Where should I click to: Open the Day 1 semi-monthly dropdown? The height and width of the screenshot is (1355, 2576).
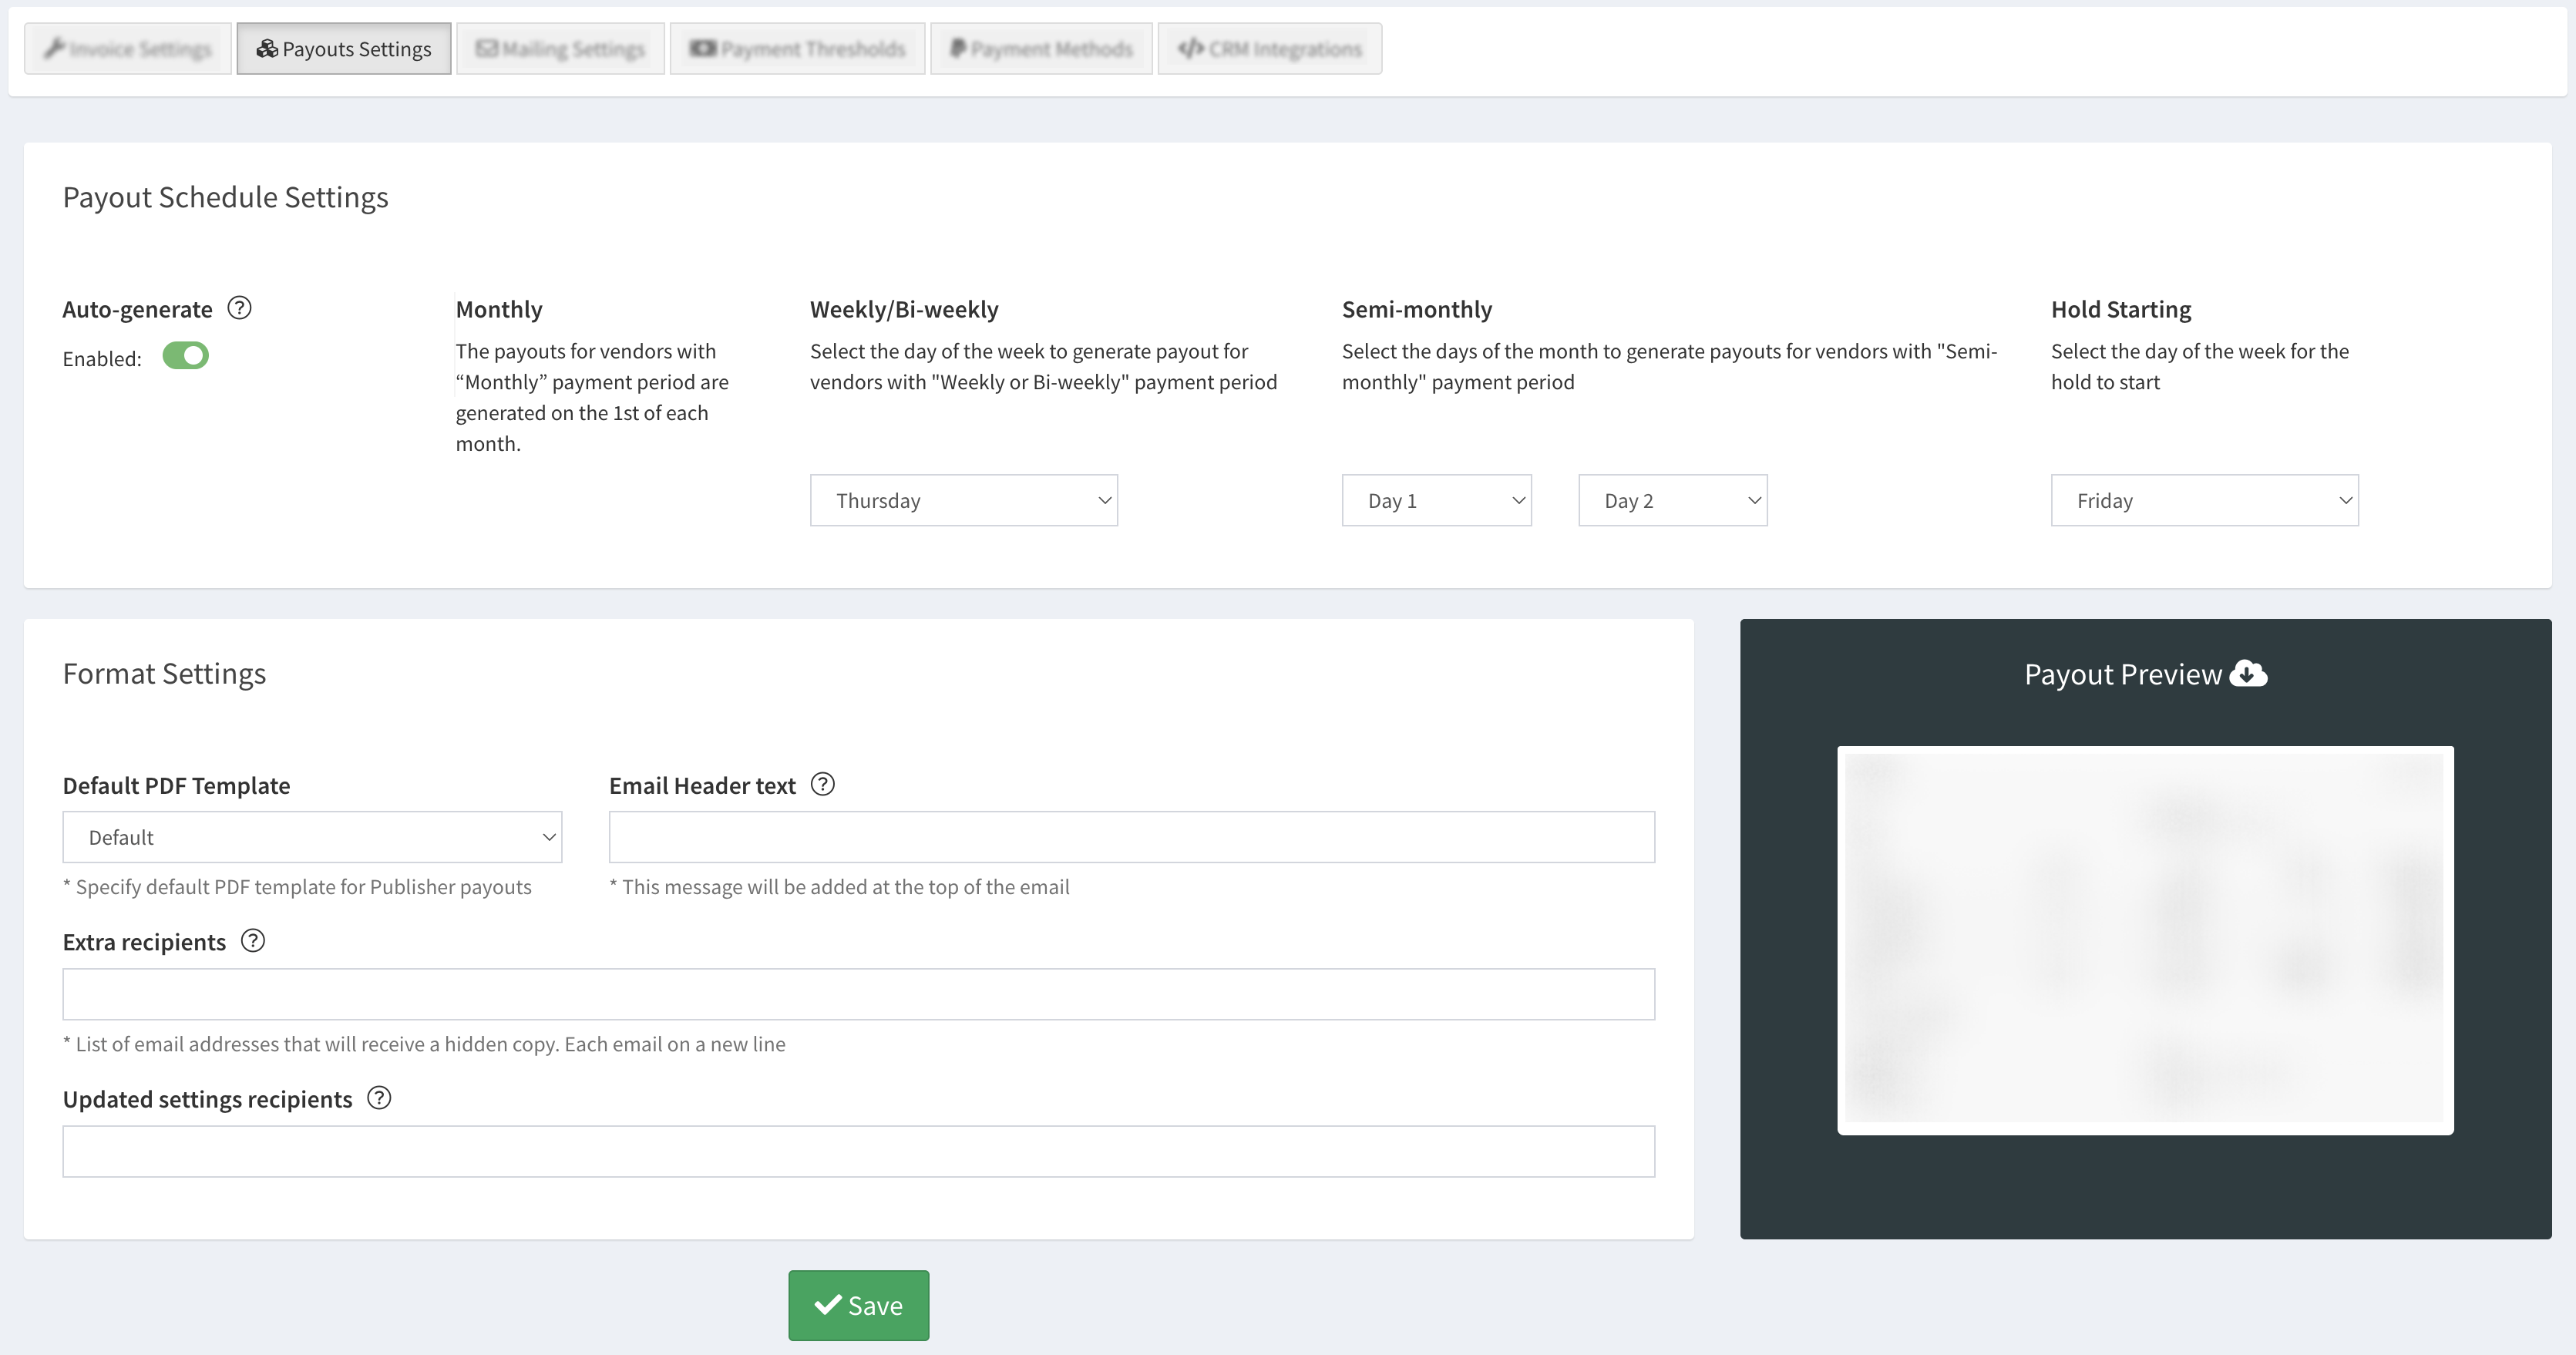pyautogui.click(x=1435, y=500)
